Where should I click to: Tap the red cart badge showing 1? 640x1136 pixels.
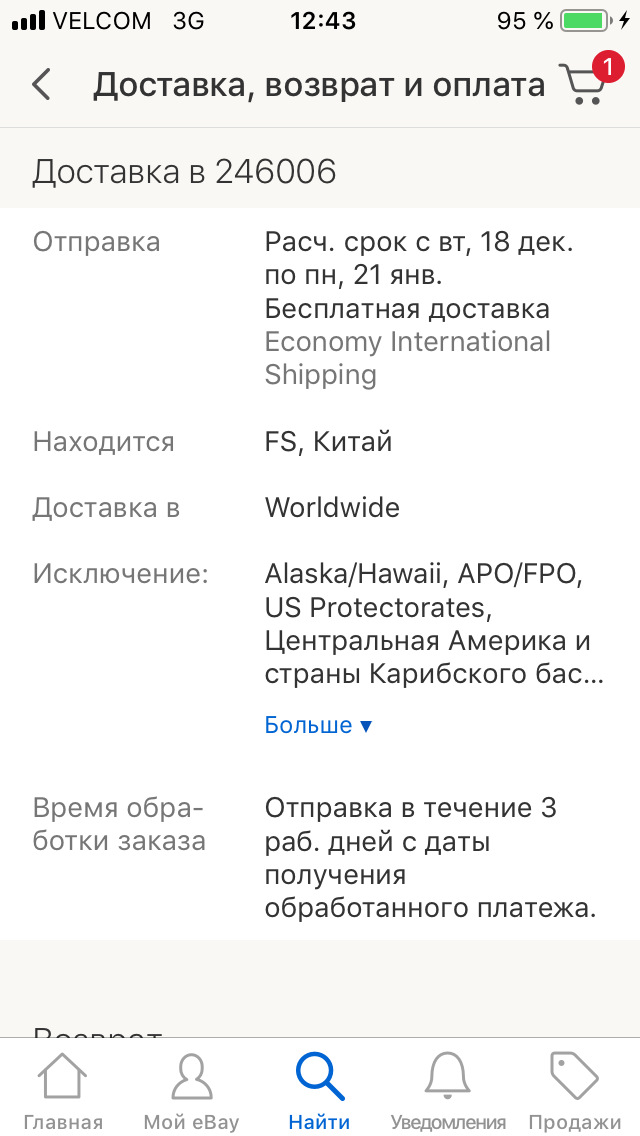606,67
